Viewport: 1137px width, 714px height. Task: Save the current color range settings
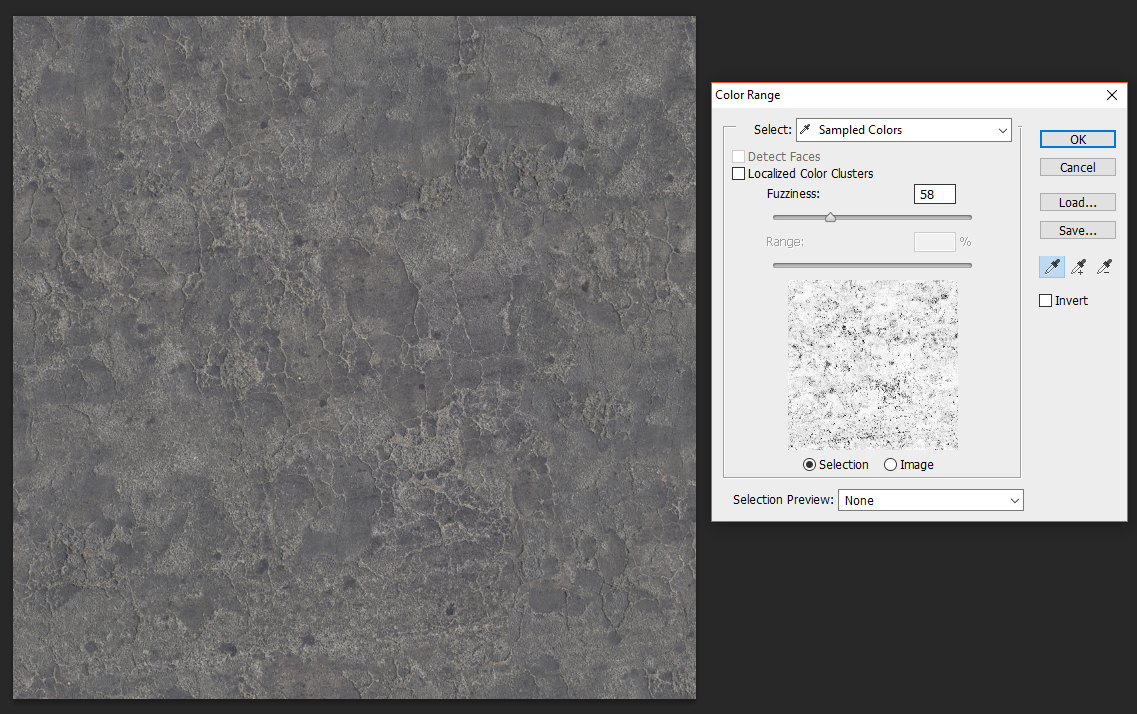1077,229
